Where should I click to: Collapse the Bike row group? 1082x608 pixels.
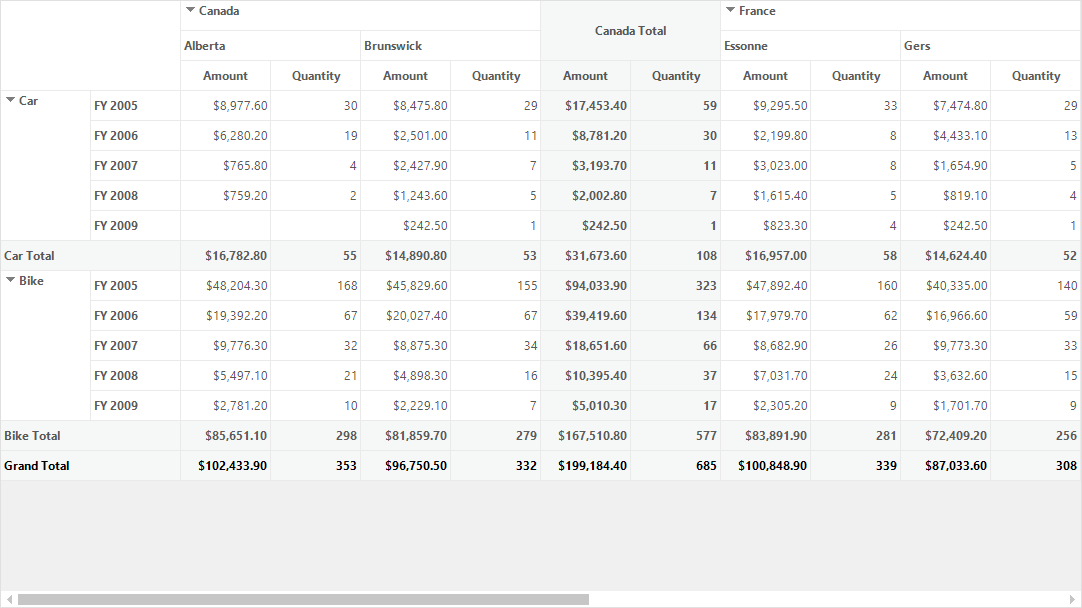click(x=10, y=280)
